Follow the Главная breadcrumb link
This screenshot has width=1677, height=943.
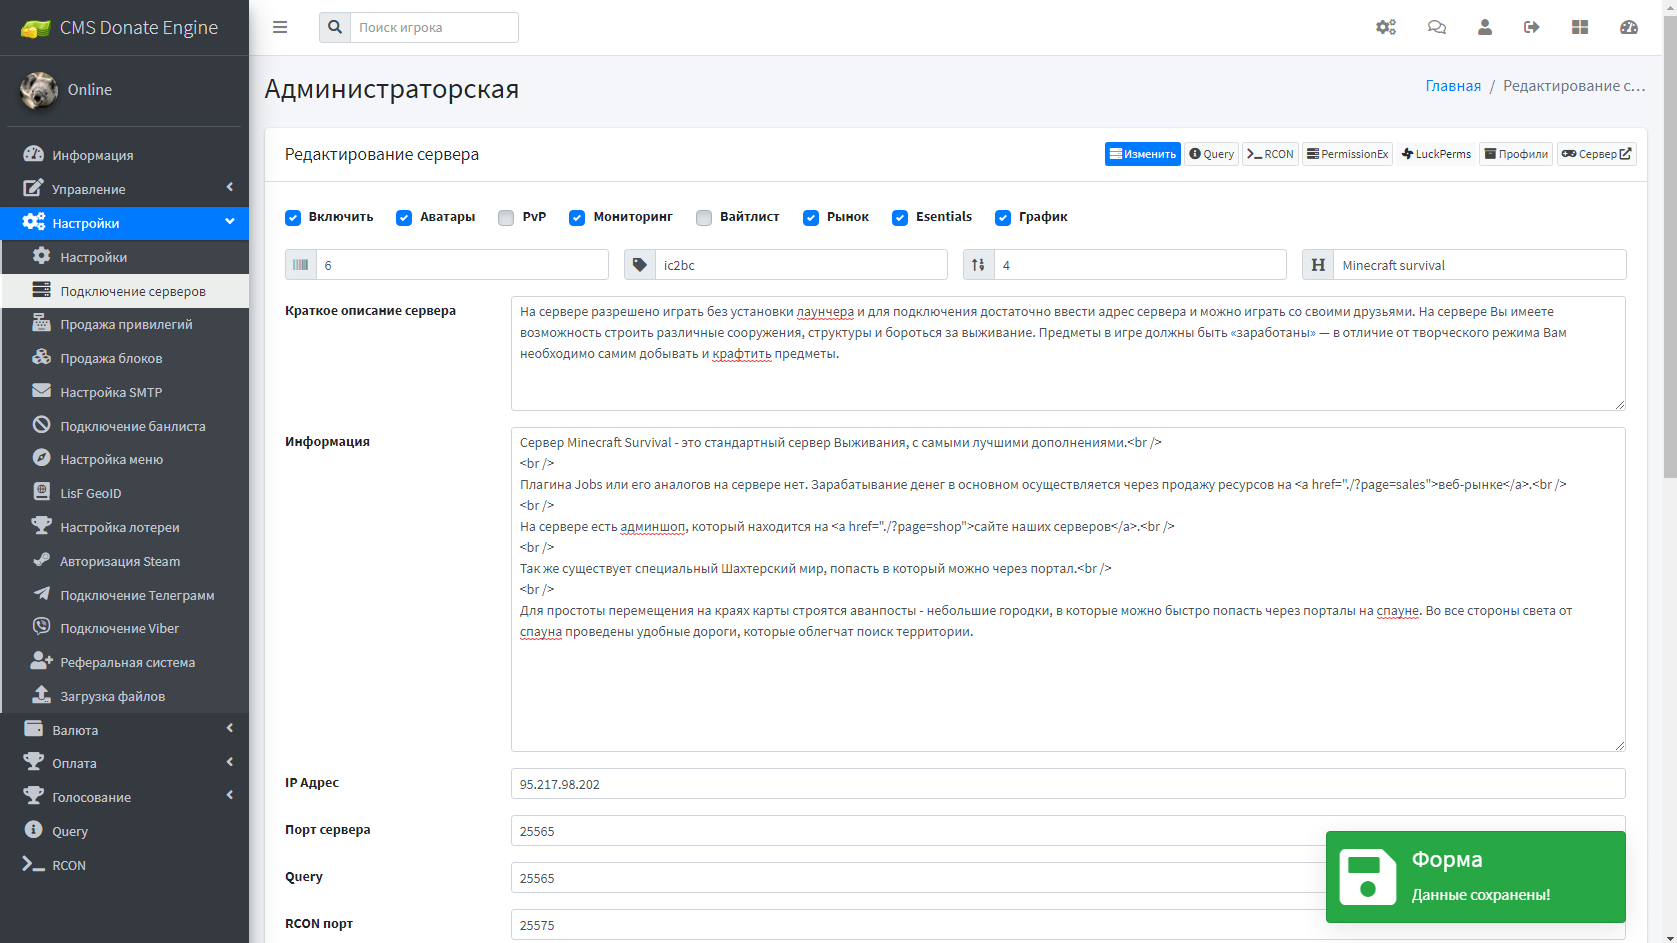click(1452, 86)
